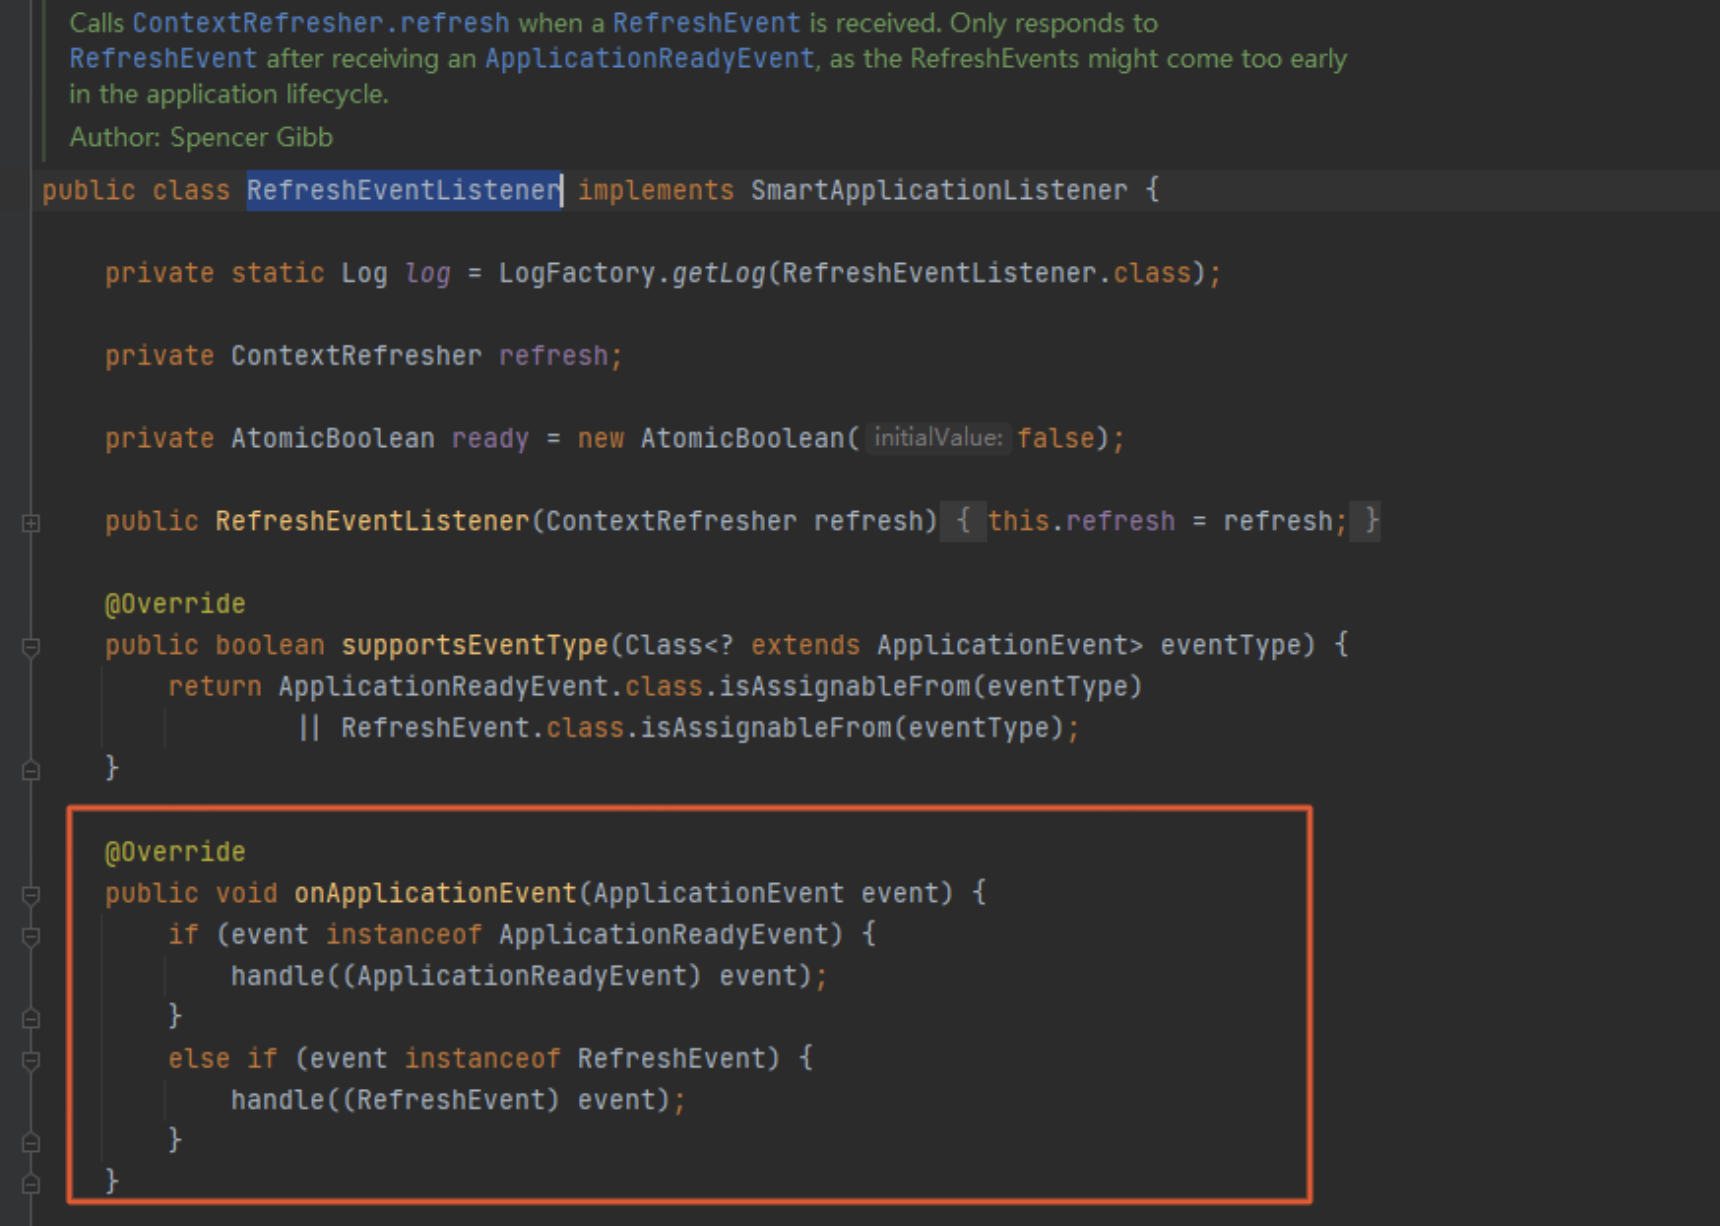1720x1226 pixels.
Task: Click the 'Author: Spencer Gibb' doc text
Action: tap(201, 137)
